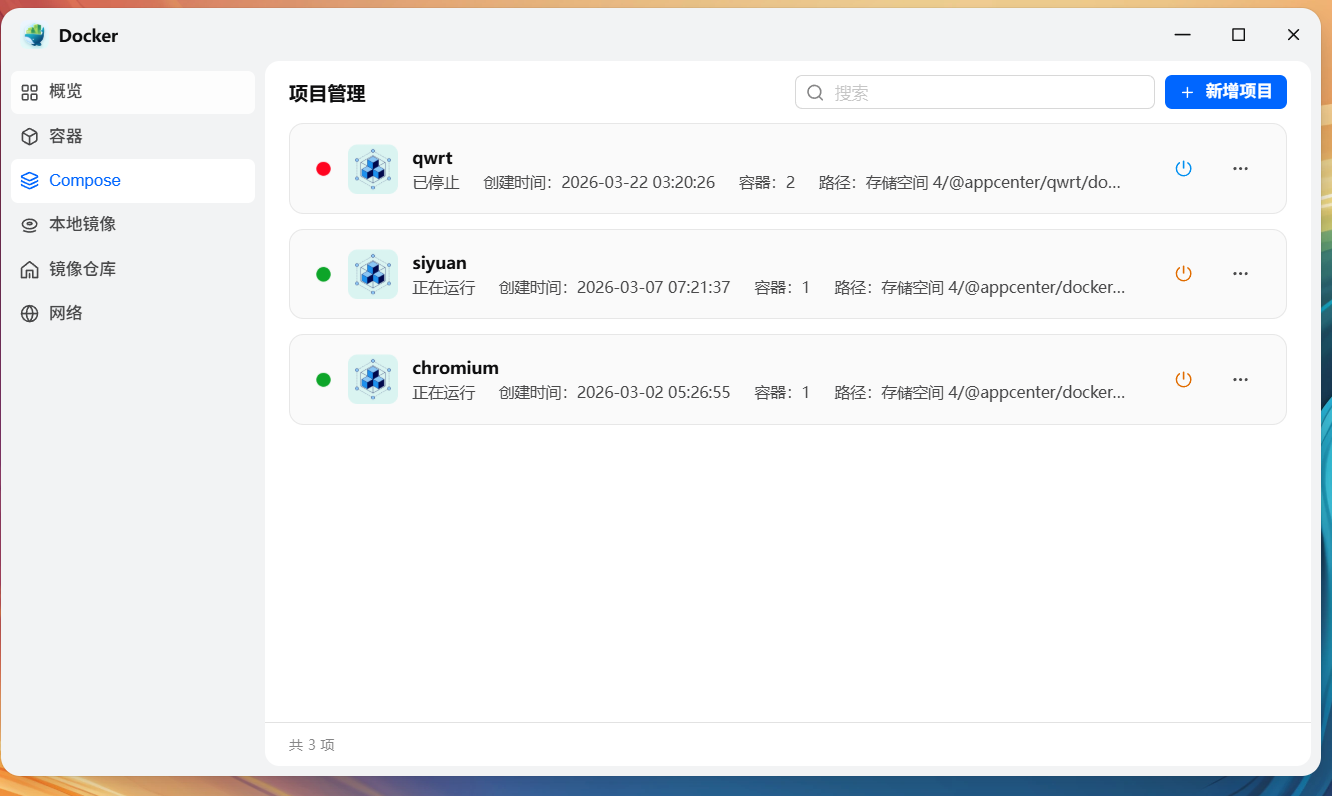Click the green status dot for chromium

click(x=323, y=379)
